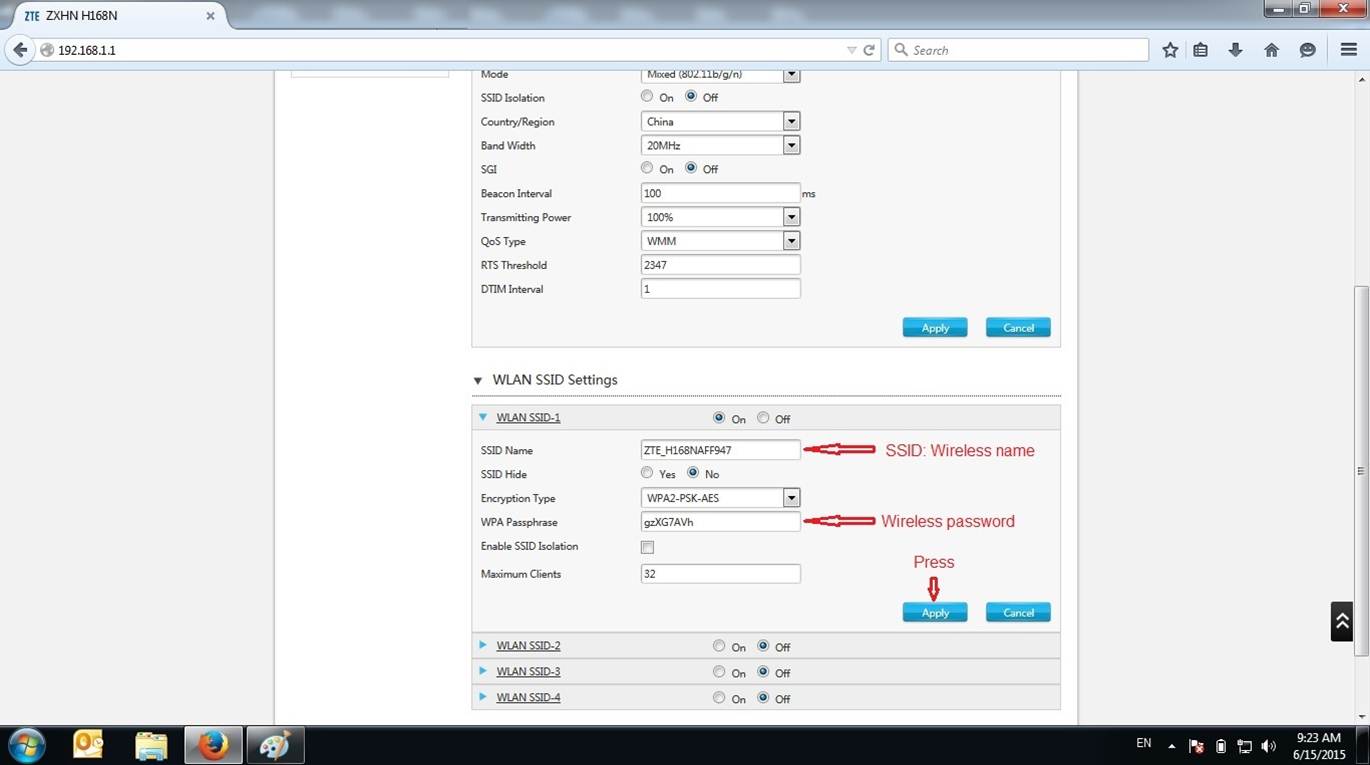
Task: Click the back-to-top double chevron button
Action: 1342,621
